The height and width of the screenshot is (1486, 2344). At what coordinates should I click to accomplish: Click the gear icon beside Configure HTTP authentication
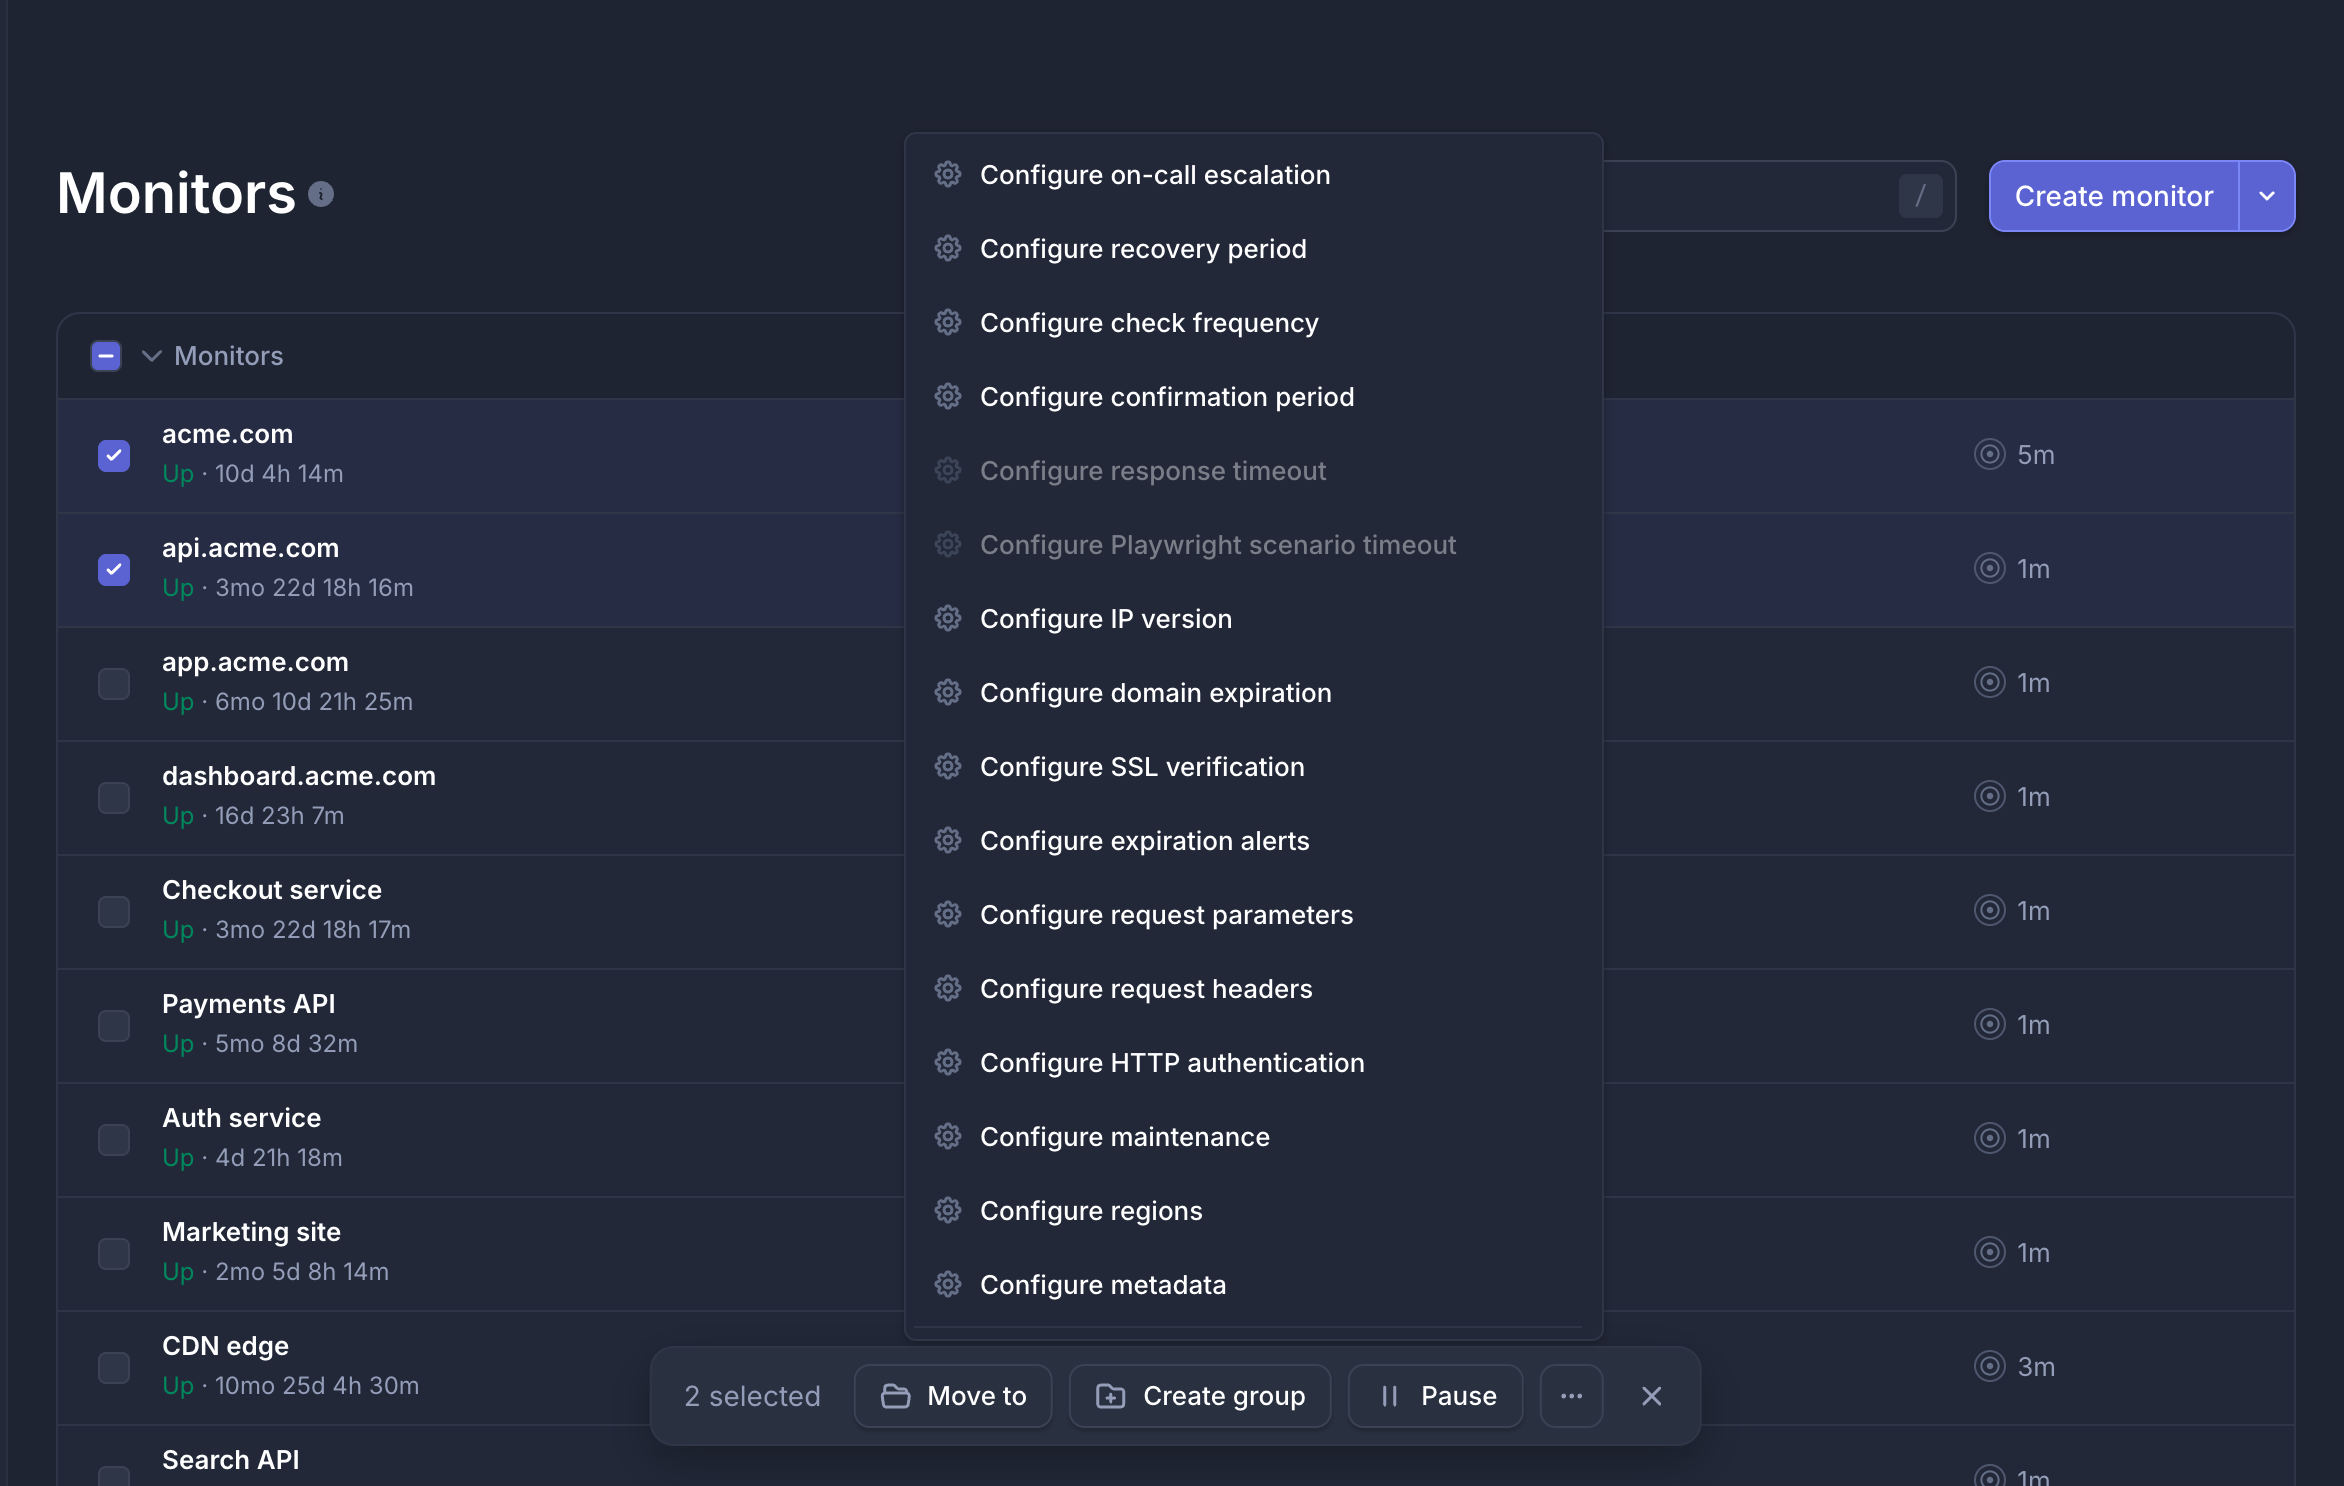click(948, 1063)
